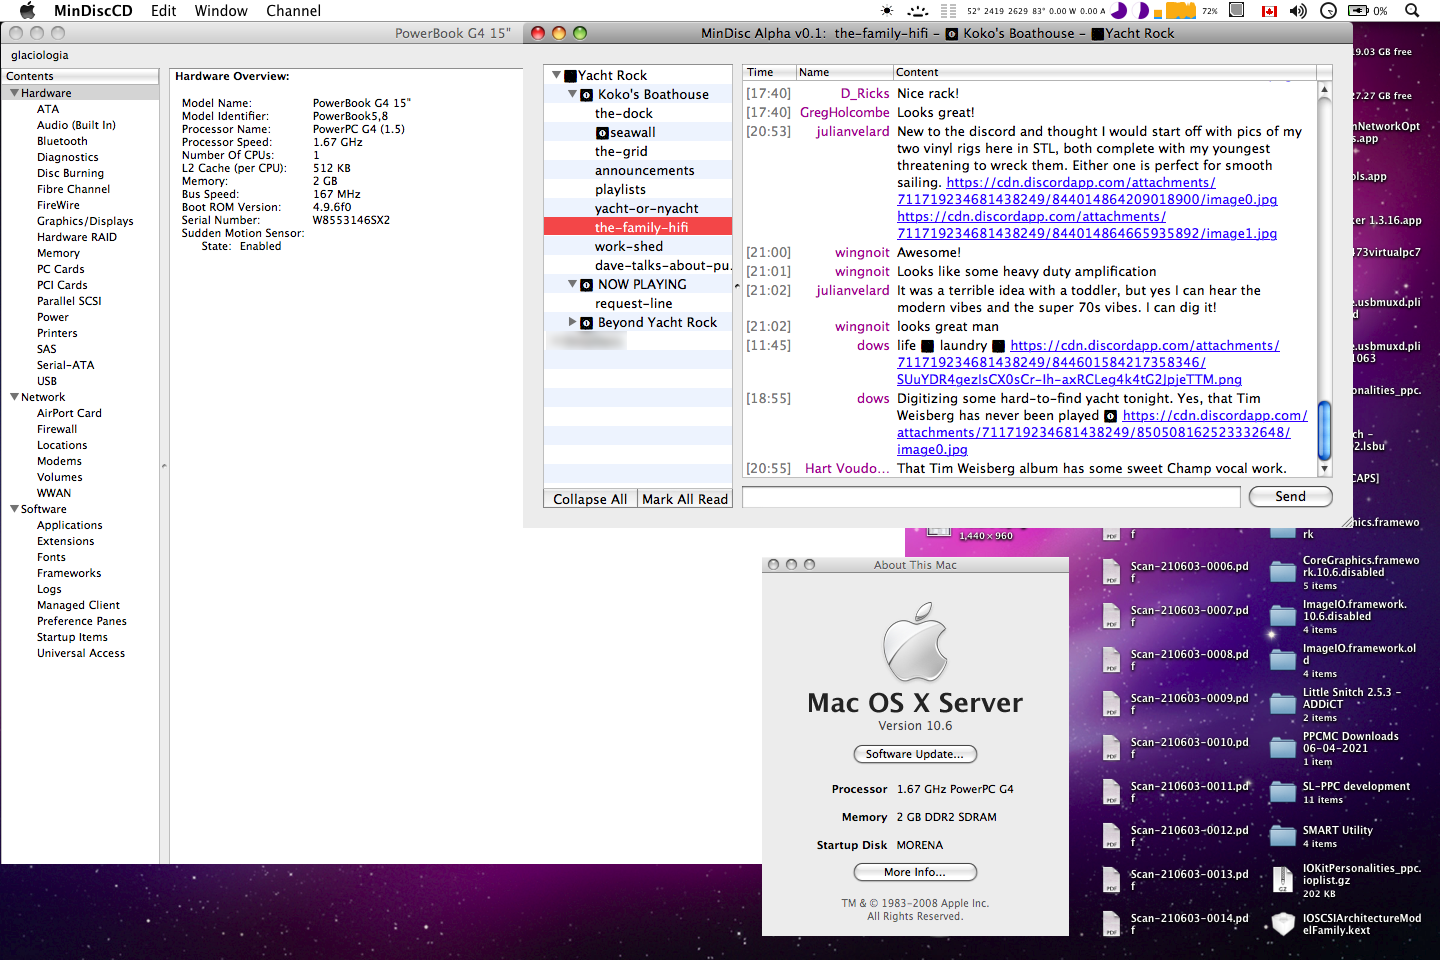Open the MinDiscCD application menu
Screen dimensions: 1440x960
[x=93, y=10]
